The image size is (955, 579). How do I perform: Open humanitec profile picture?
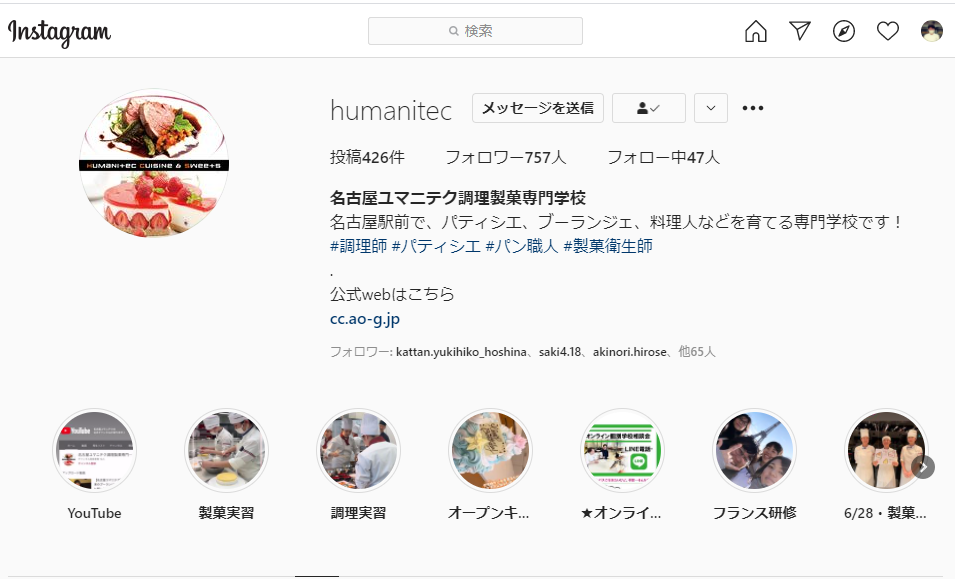(154, 163)
